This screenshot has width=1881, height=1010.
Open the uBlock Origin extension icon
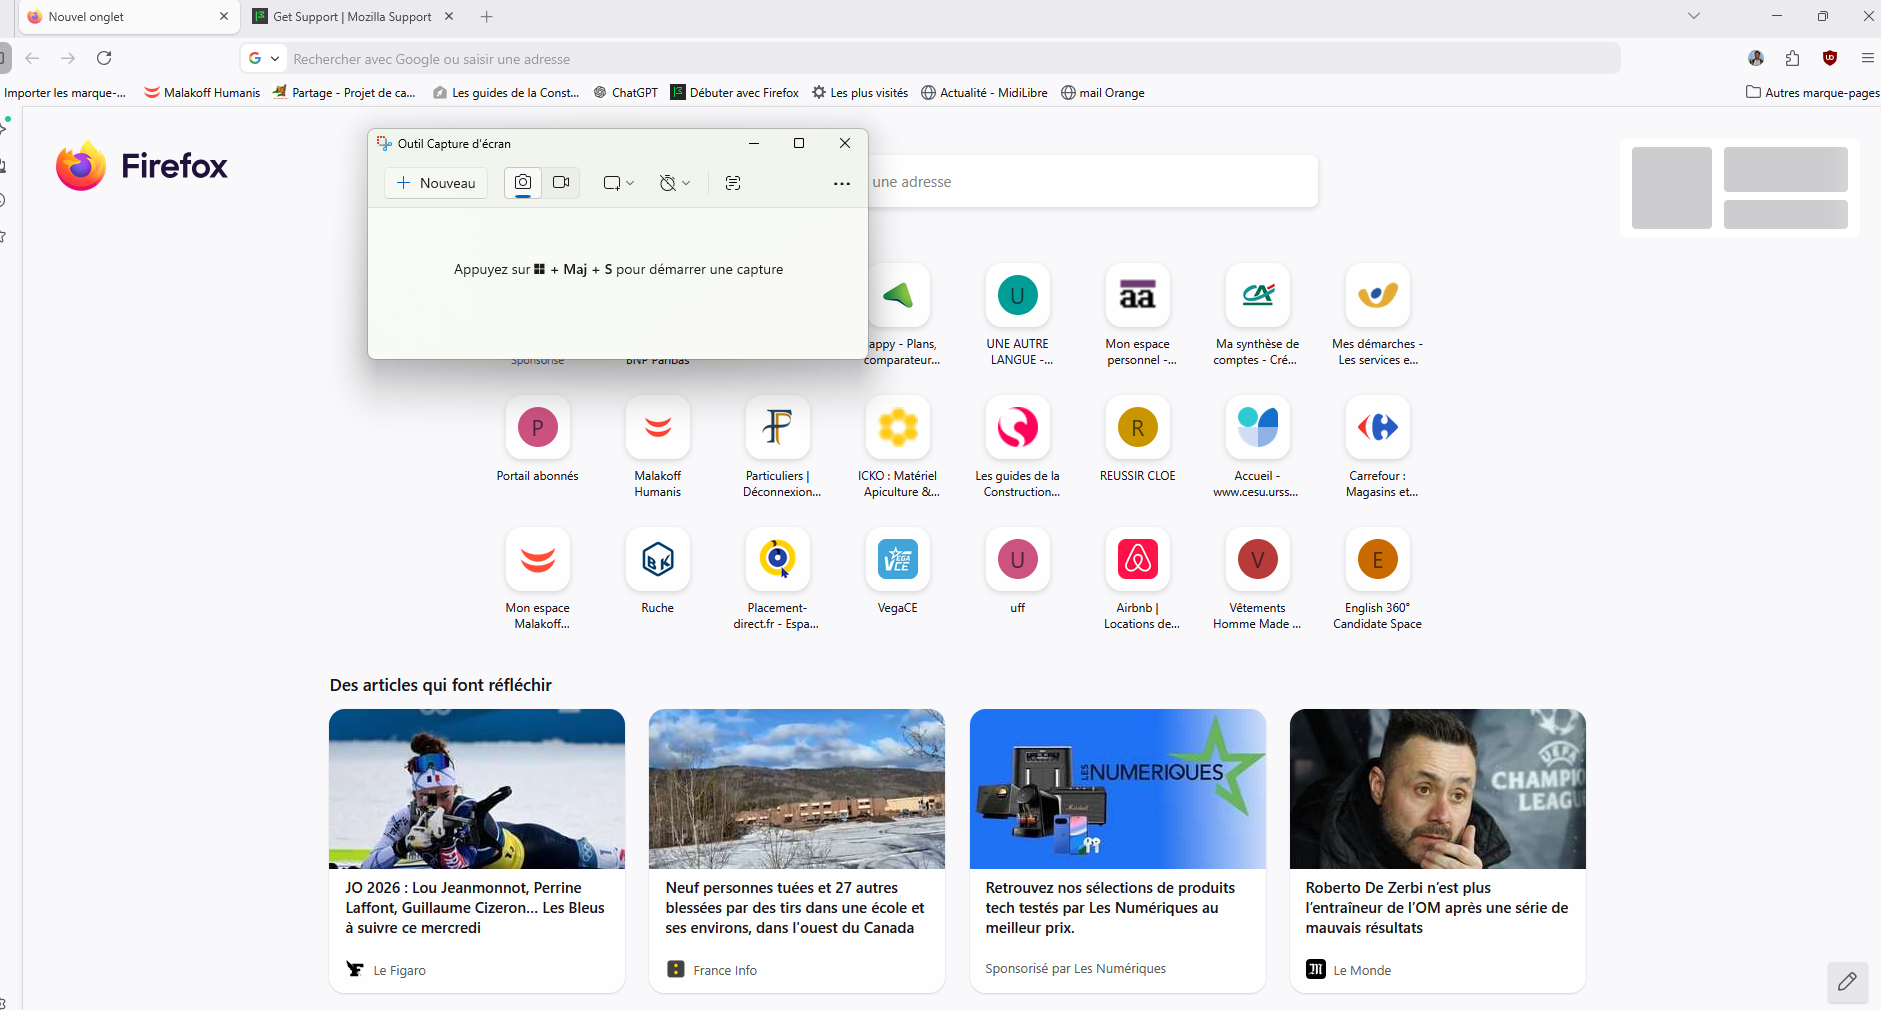(1830, 58)
